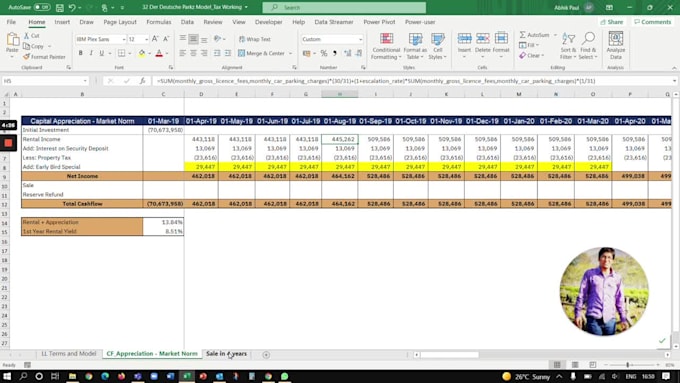Click the Cut scissors command
The image size is (680, 383).
click(x=32, y=36)
